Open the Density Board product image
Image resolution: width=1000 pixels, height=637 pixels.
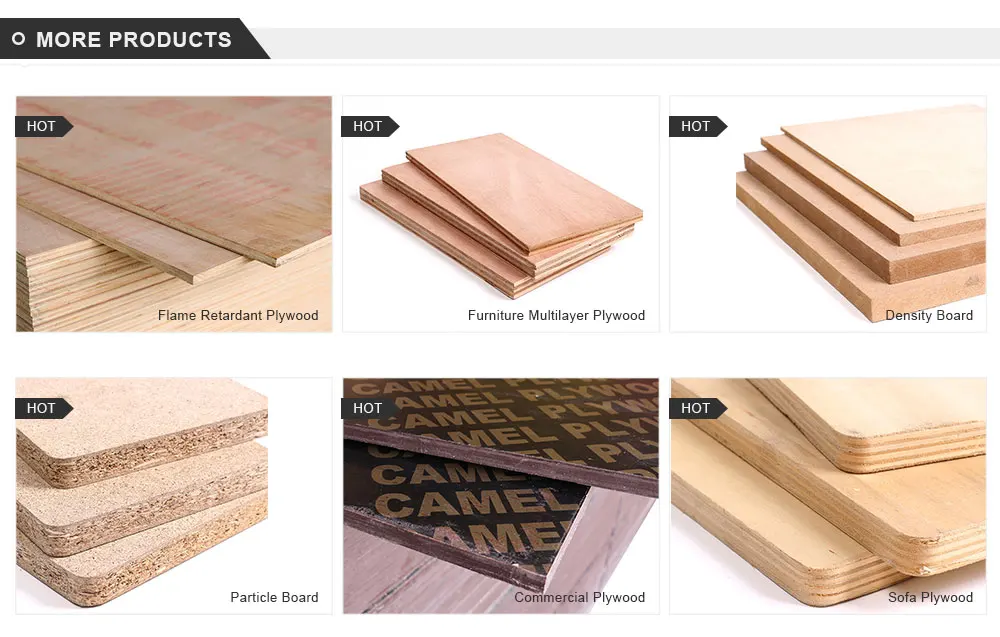click(828, 214)
